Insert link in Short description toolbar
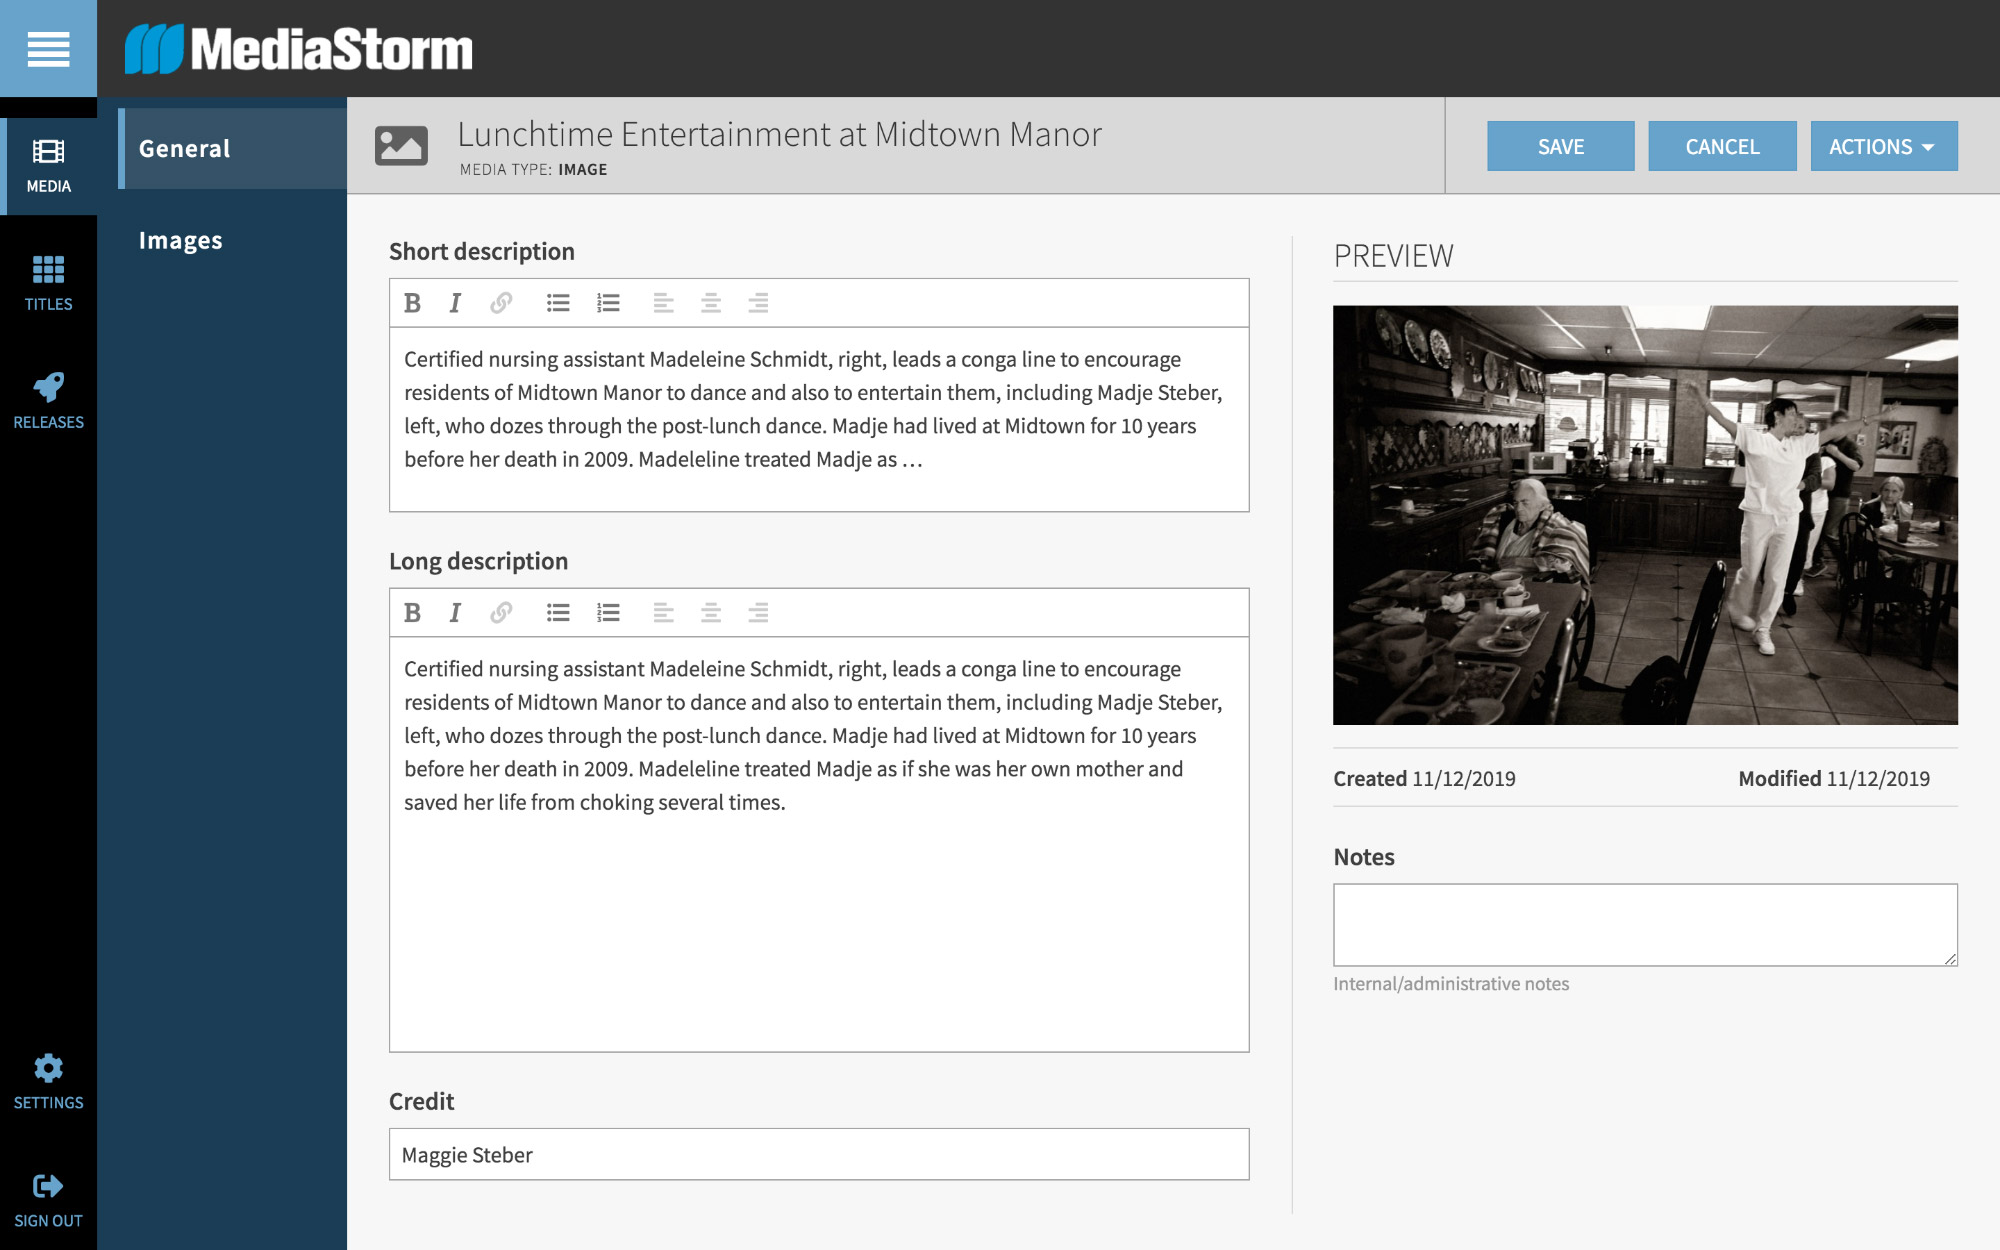The height and width of the screenshot is (1250, 2000). pyautogui.click(x=501, y=303)
